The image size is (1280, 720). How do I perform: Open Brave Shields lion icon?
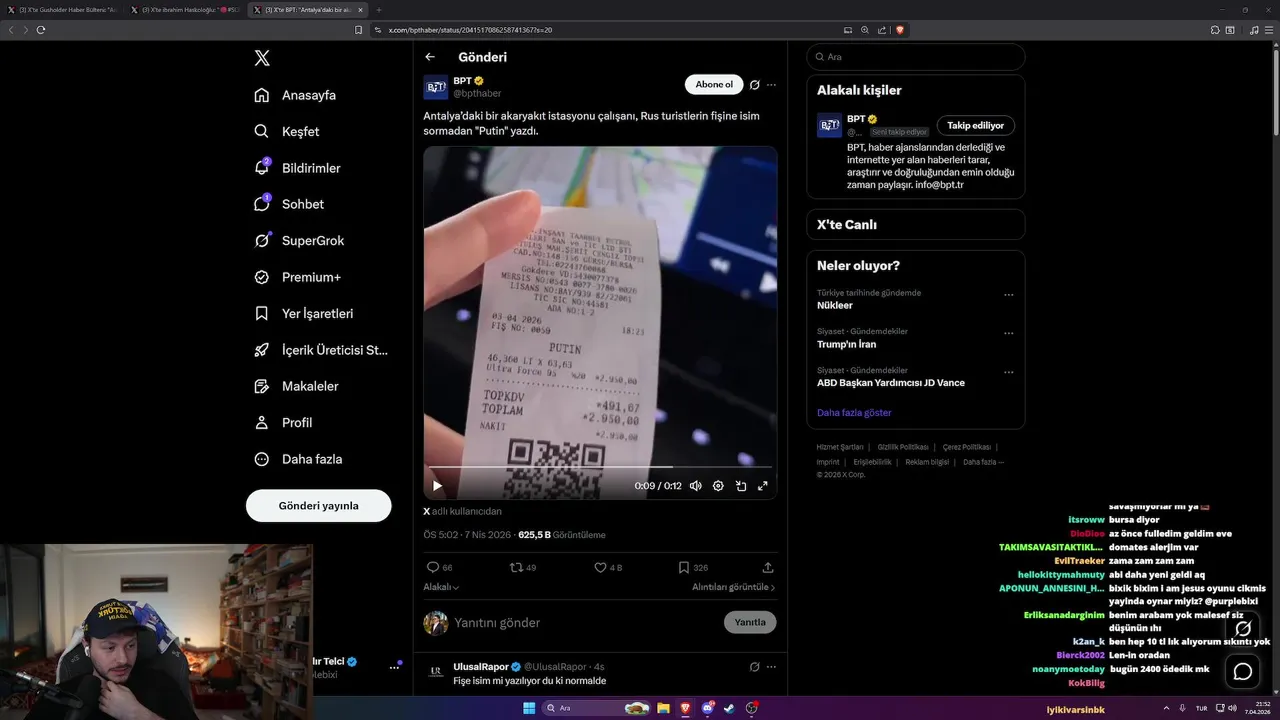point(899,30)
